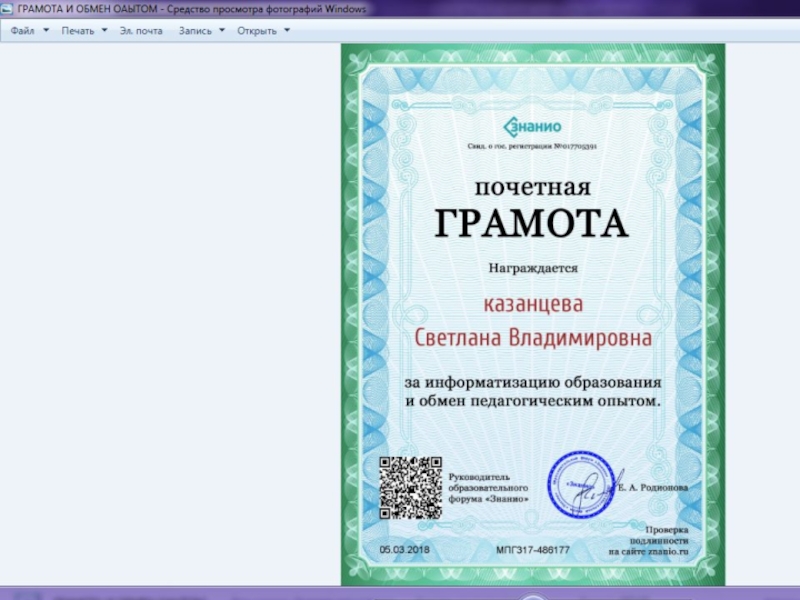
Task: Open the Открыть menu
Action: tap(257, 31)
